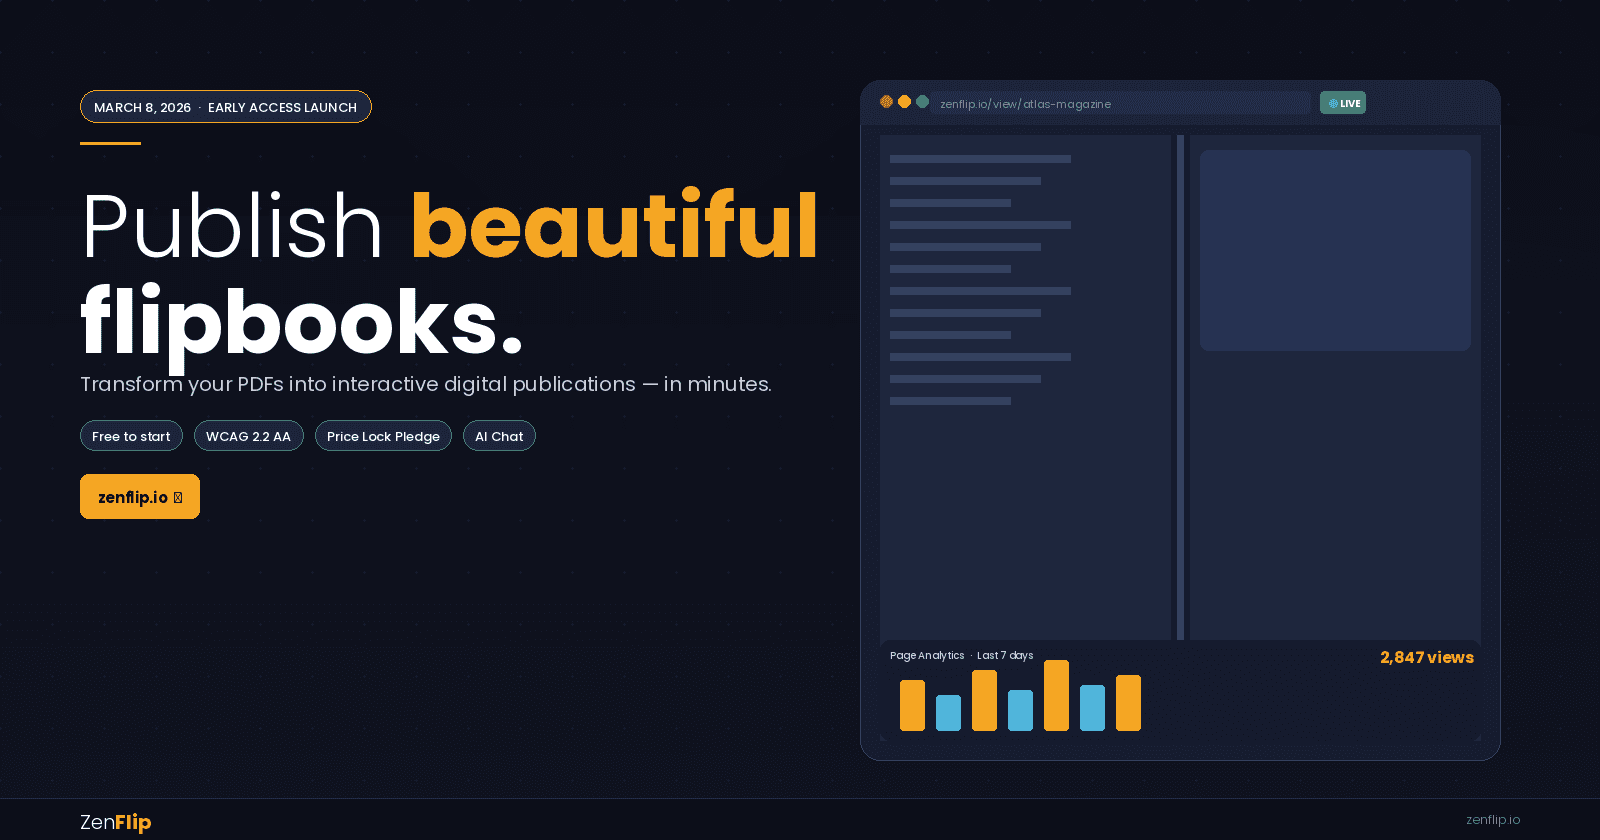Open the zenflip.io link in footer

tap(1492, 820)
